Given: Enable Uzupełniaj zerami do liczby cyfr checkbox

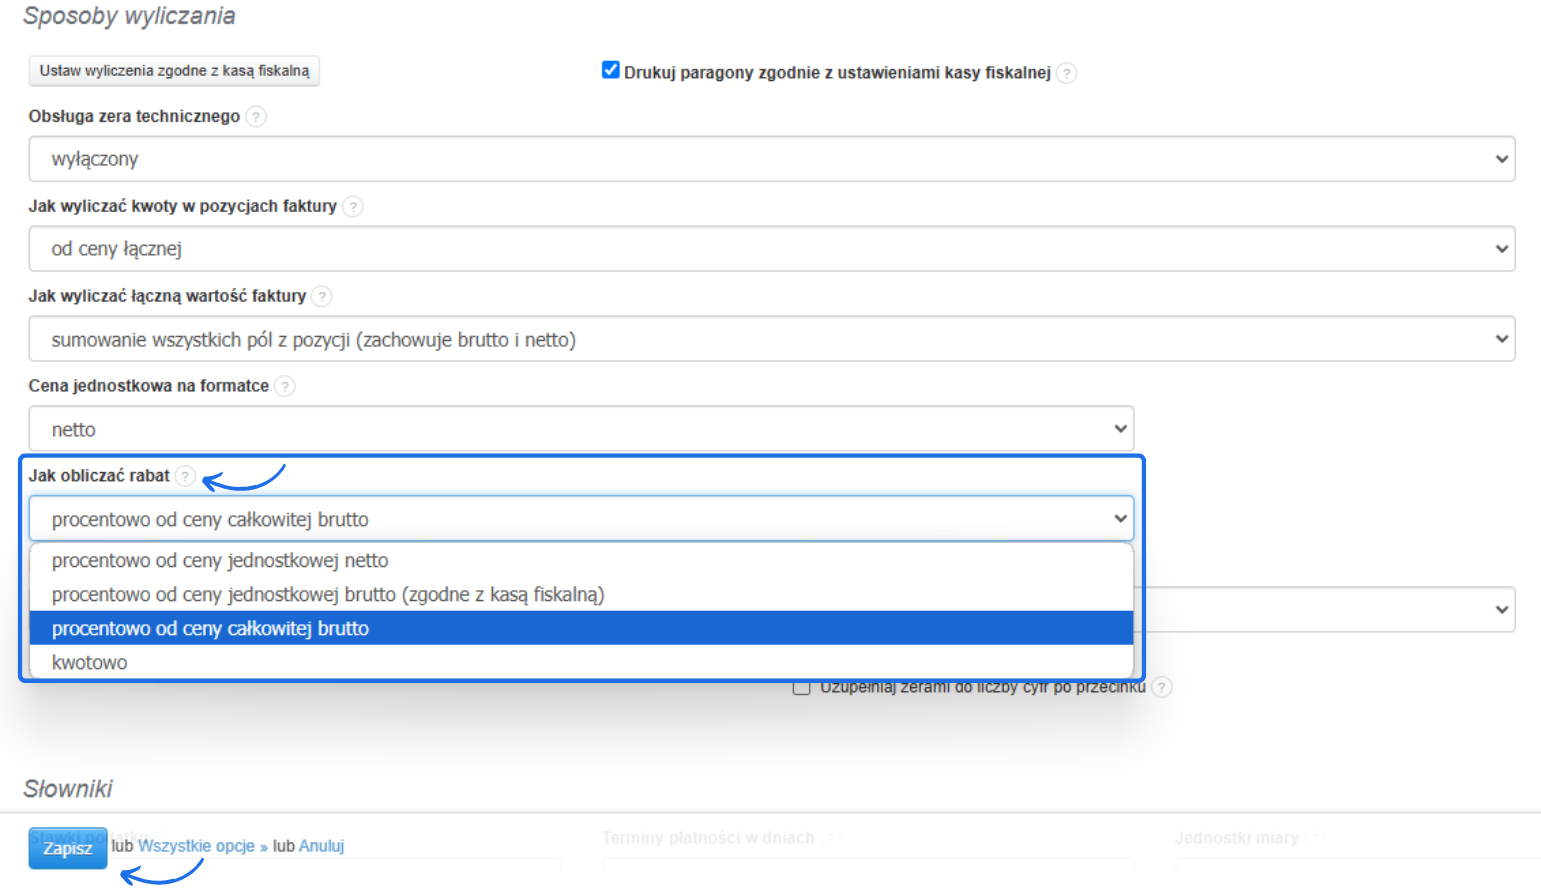Looking at the screenshot, I should pos(801,687).
